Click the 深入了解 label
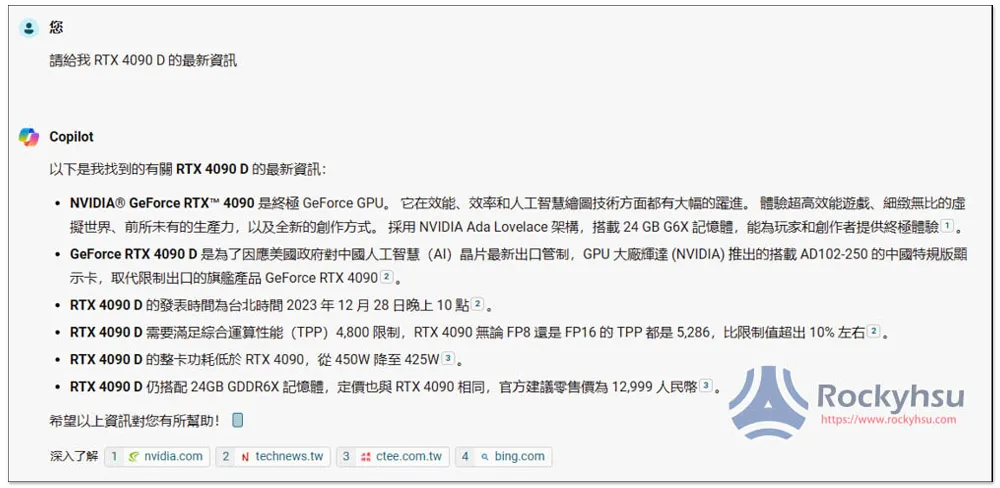 coord(74,456)
